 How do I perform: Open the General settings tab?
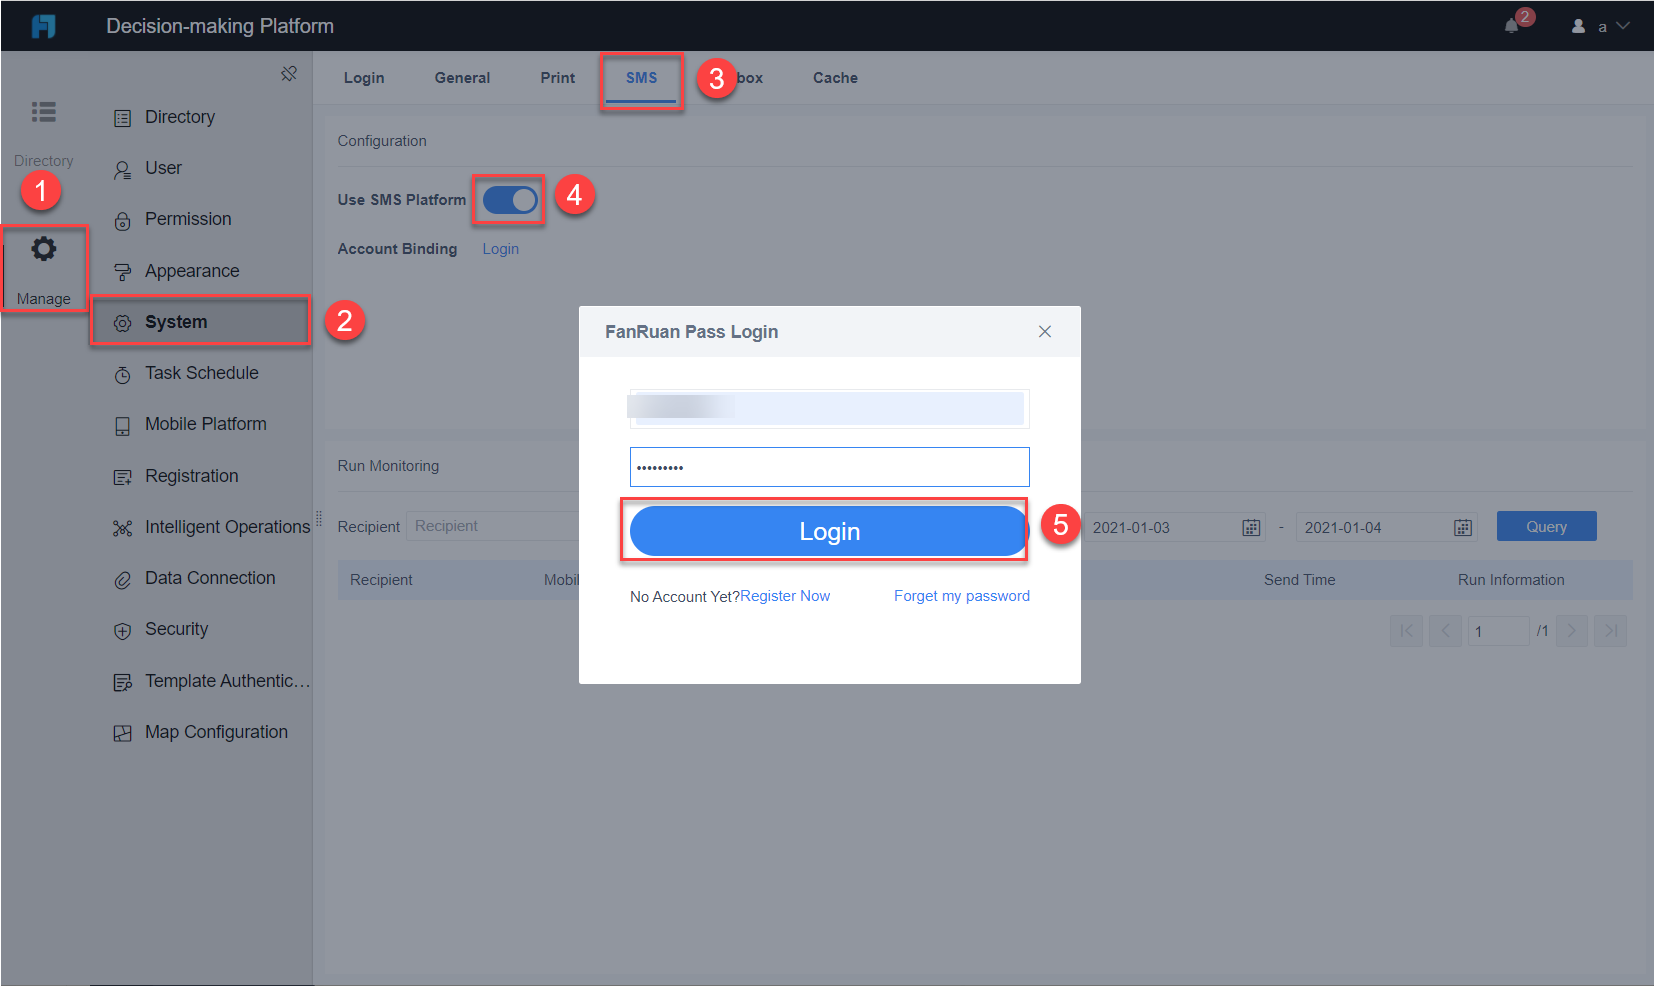tap(462, 77)
